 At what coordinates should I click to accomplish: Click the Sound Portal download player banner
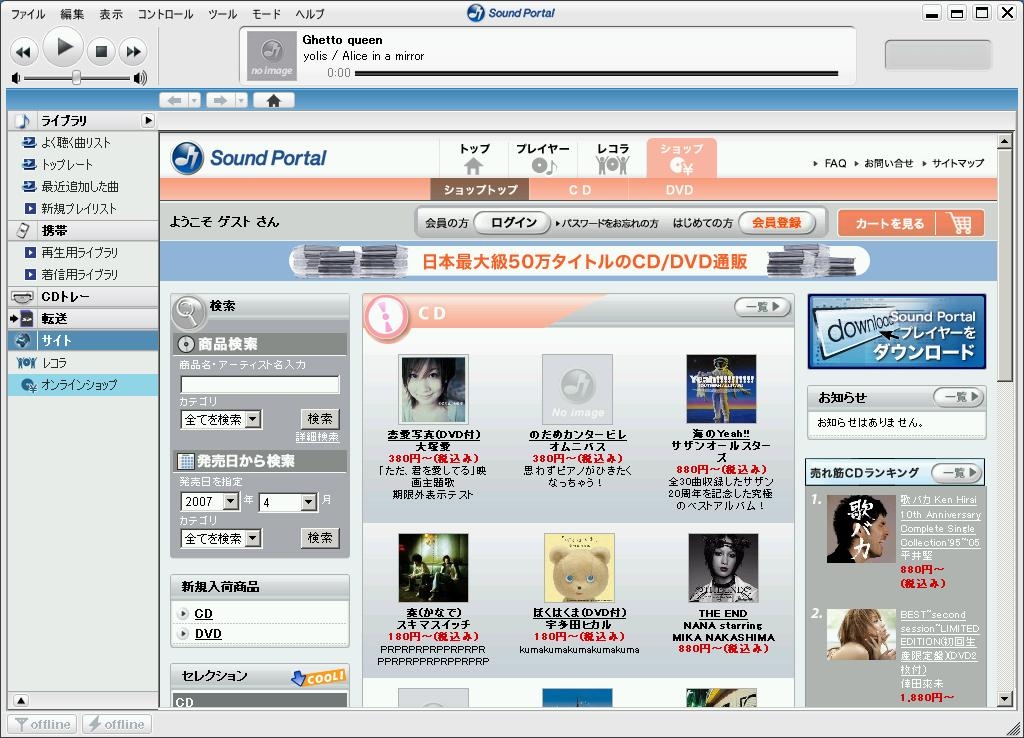[897, 332]
